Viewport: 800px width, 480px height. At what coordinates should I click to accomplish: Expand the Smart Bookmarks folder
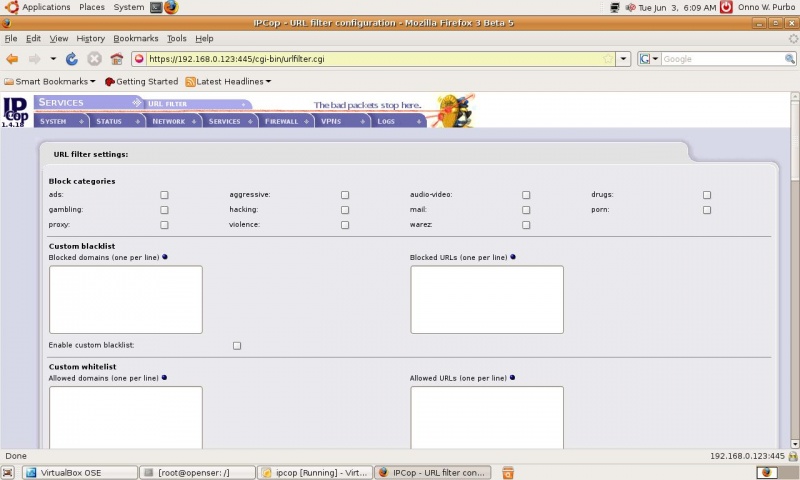point(50,82)
